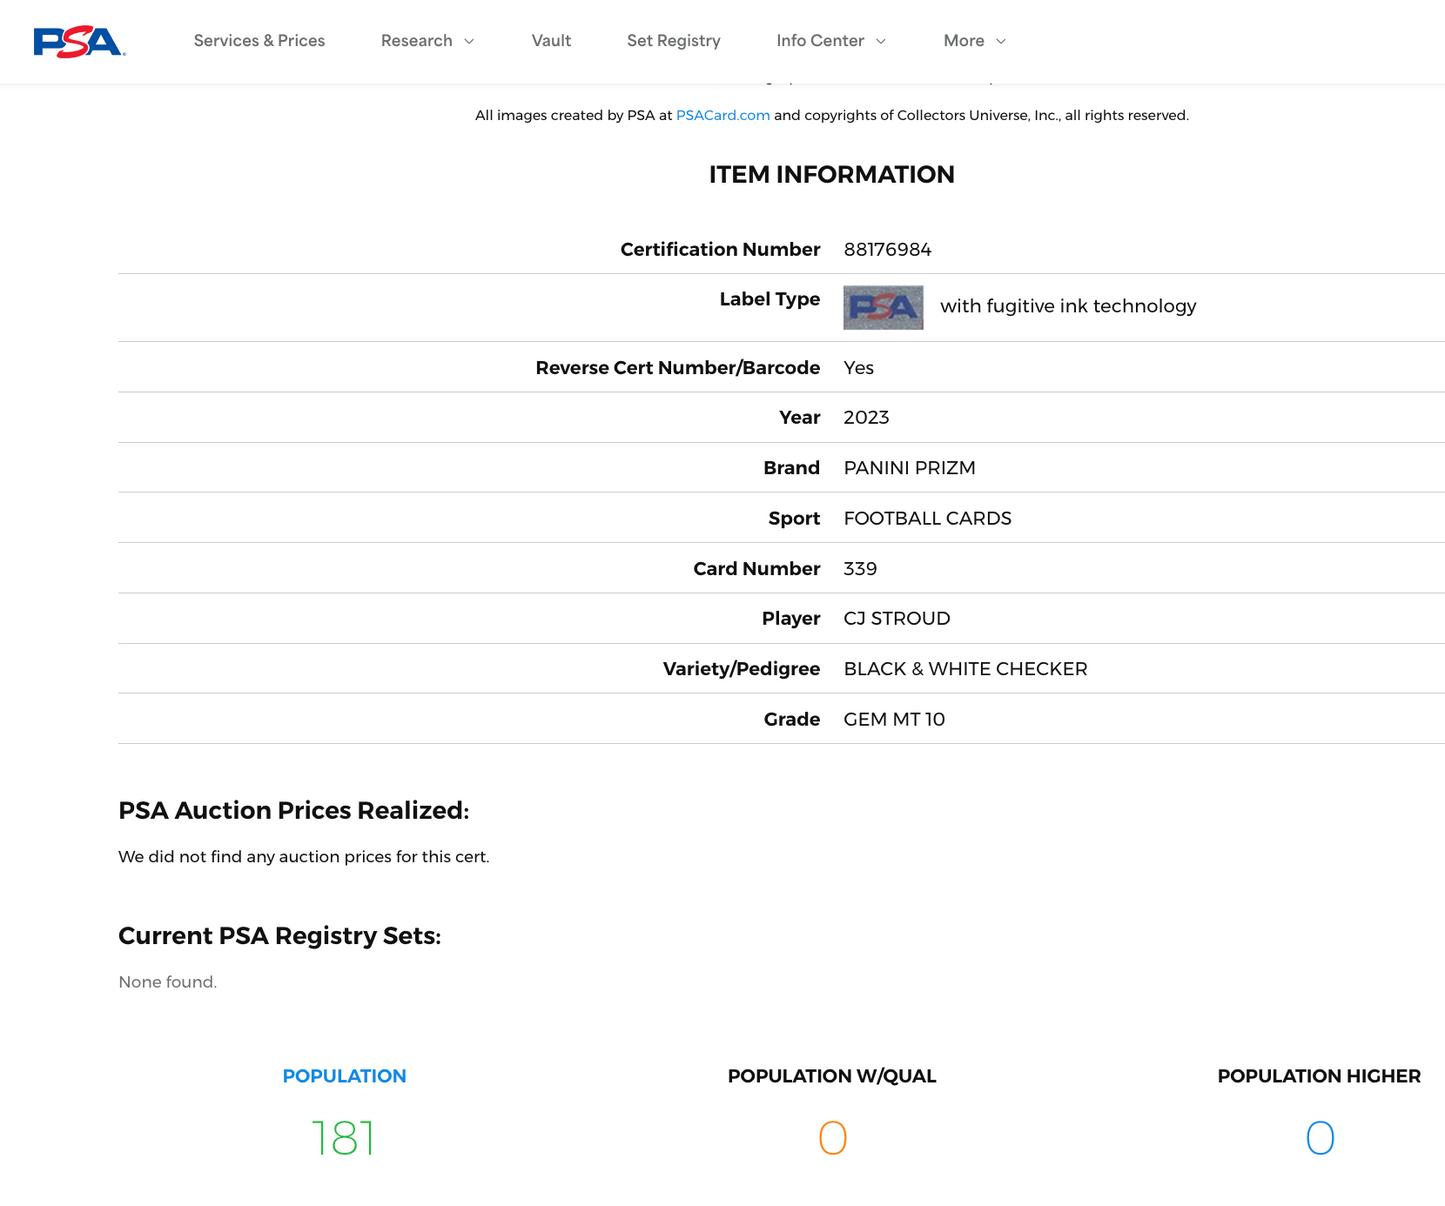Click the PSA logo in header
This screenshot has height=1206, width=1445.
[79, 41]
